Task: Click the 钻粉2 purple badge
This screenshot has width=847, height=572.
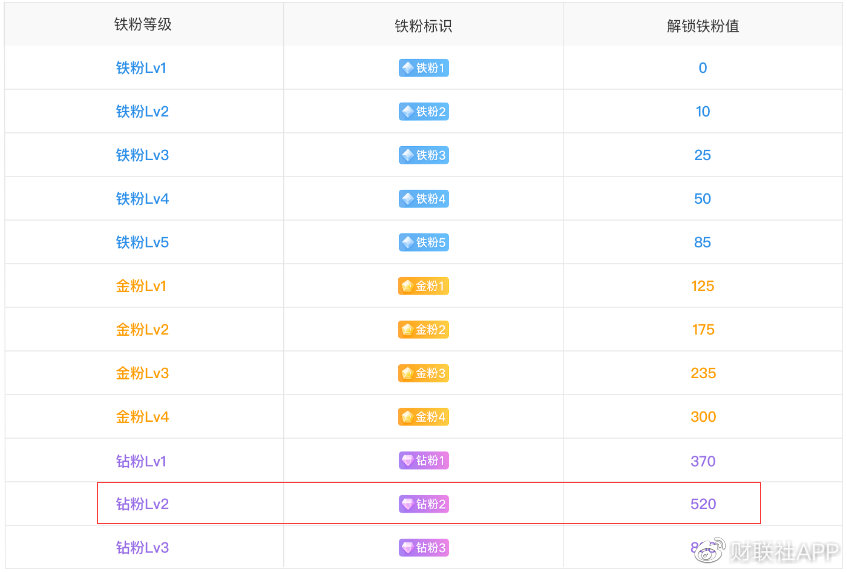Action: click(423, 504)
